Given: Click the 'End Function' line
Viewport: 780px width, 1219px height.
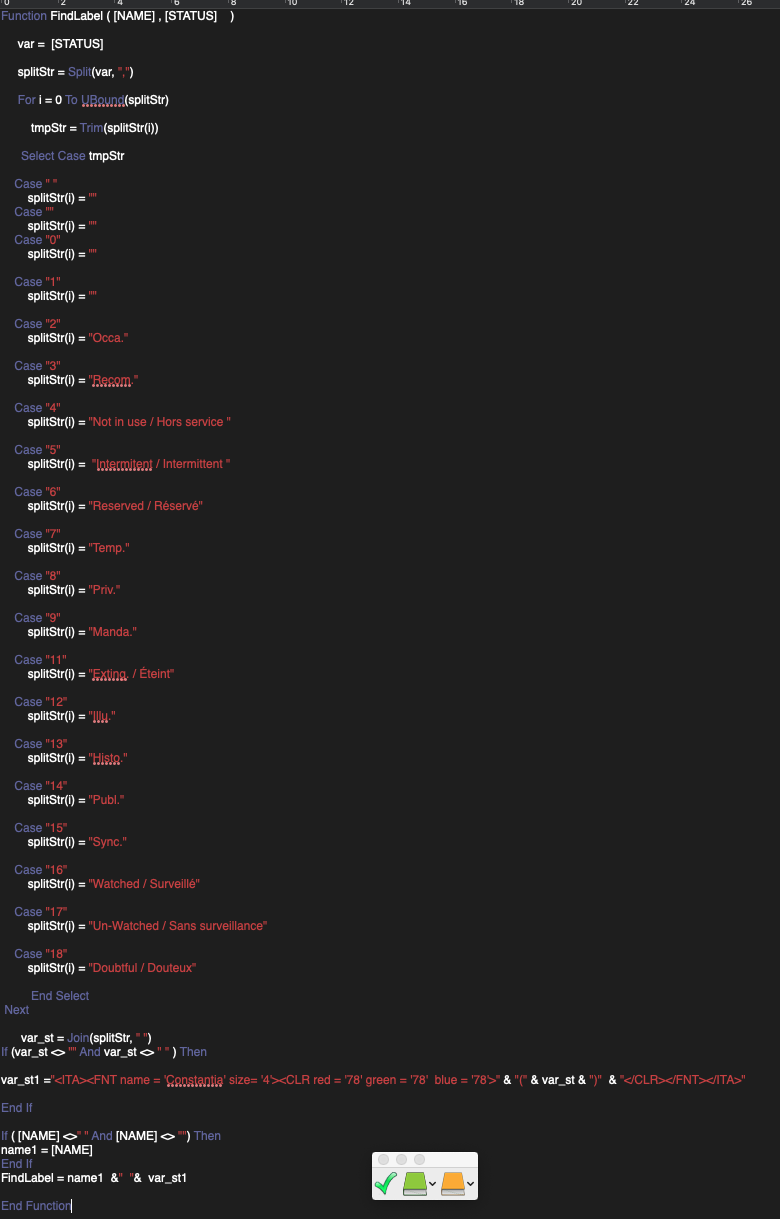Looking at the screenshot, I should (36, 1206).
